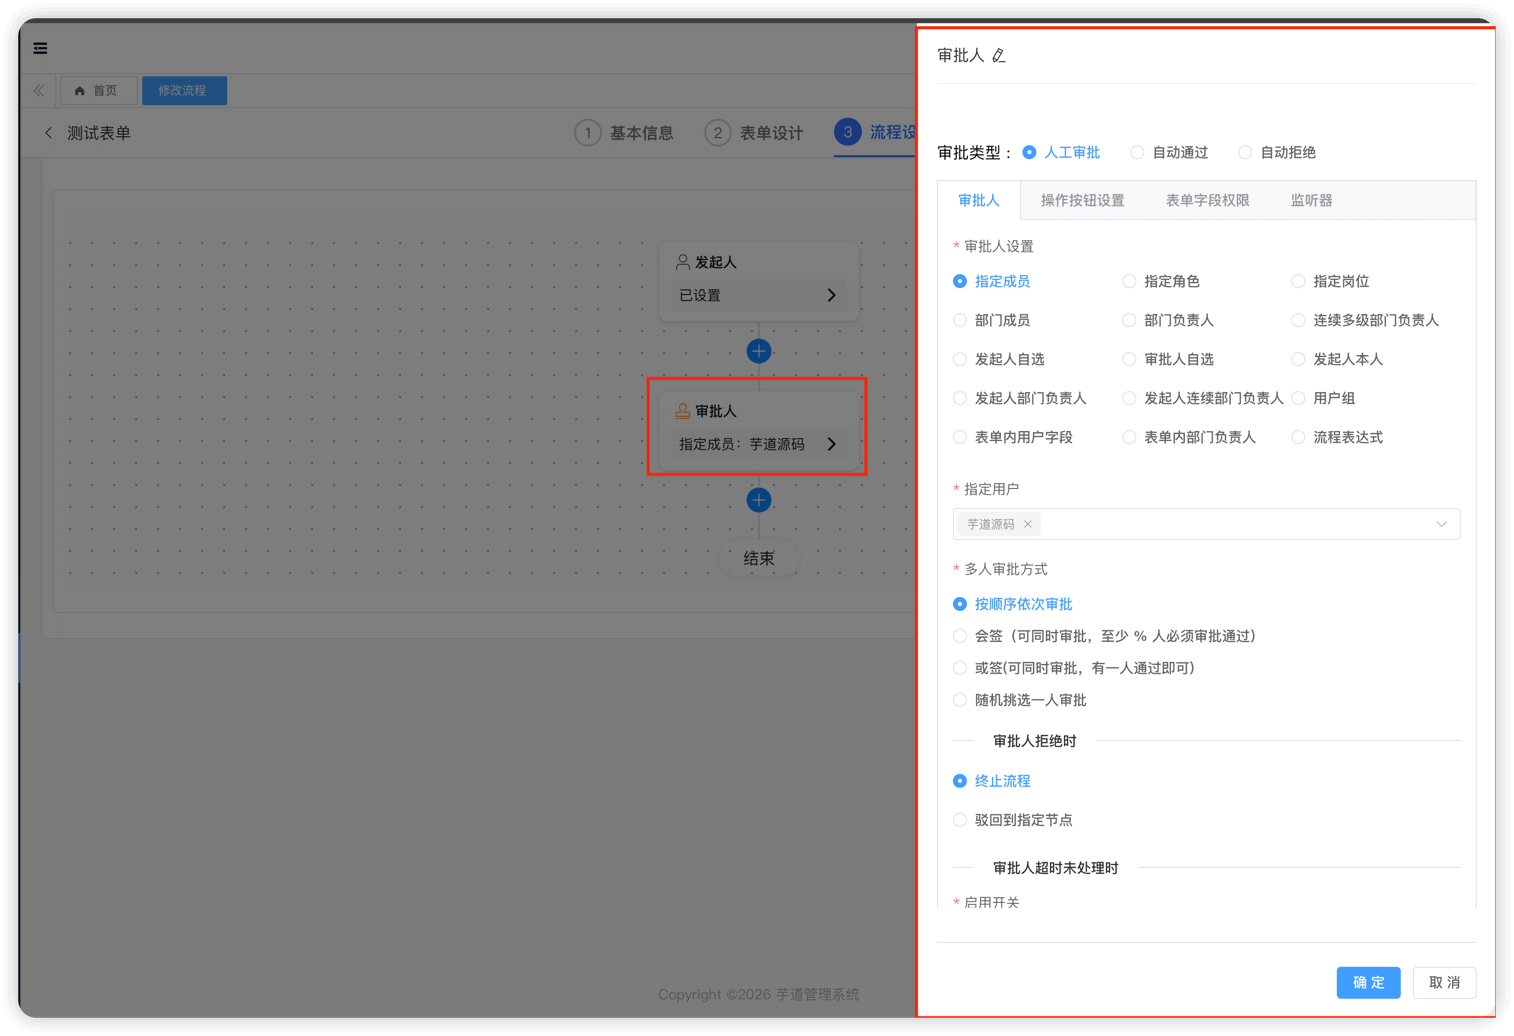Viewport: 1514px width, 1036px height.
Task: Switch to the 监听器 tab
Action: [x=1311, y=200]
